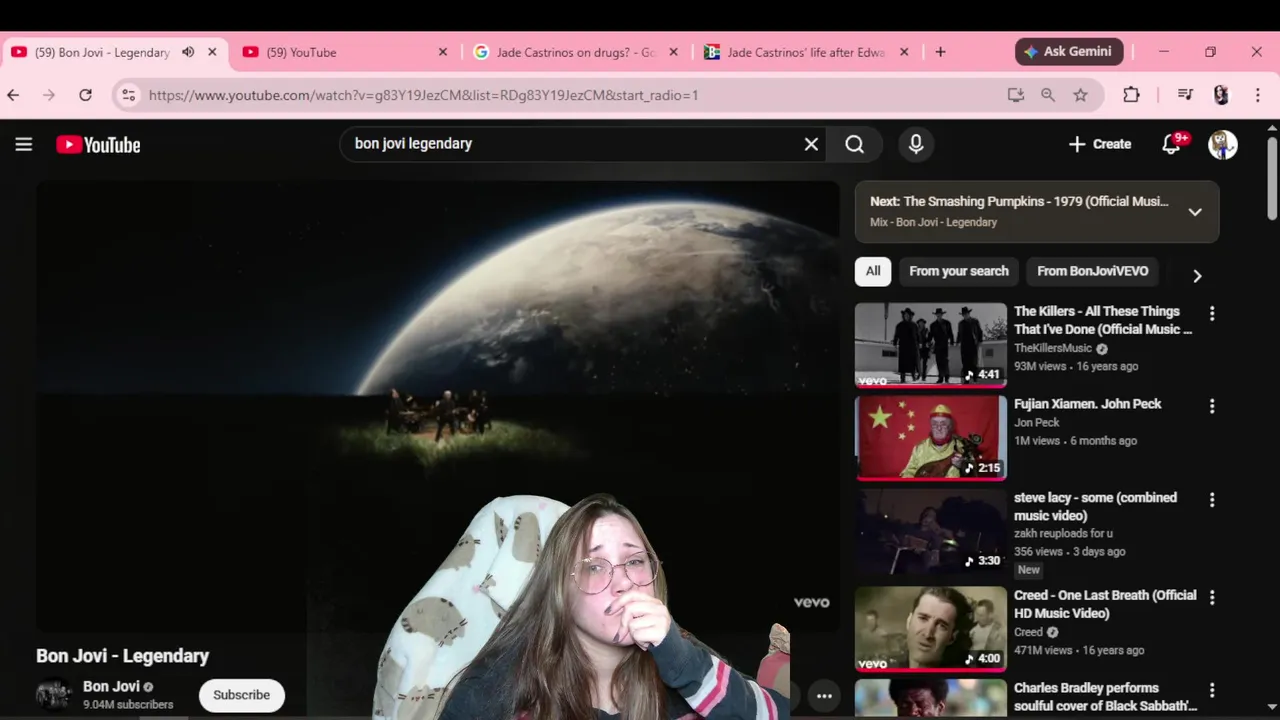Open the Fujian Xiamen video thumbnail
This screenshot has width=1280, height=720.
click(931, 438)
